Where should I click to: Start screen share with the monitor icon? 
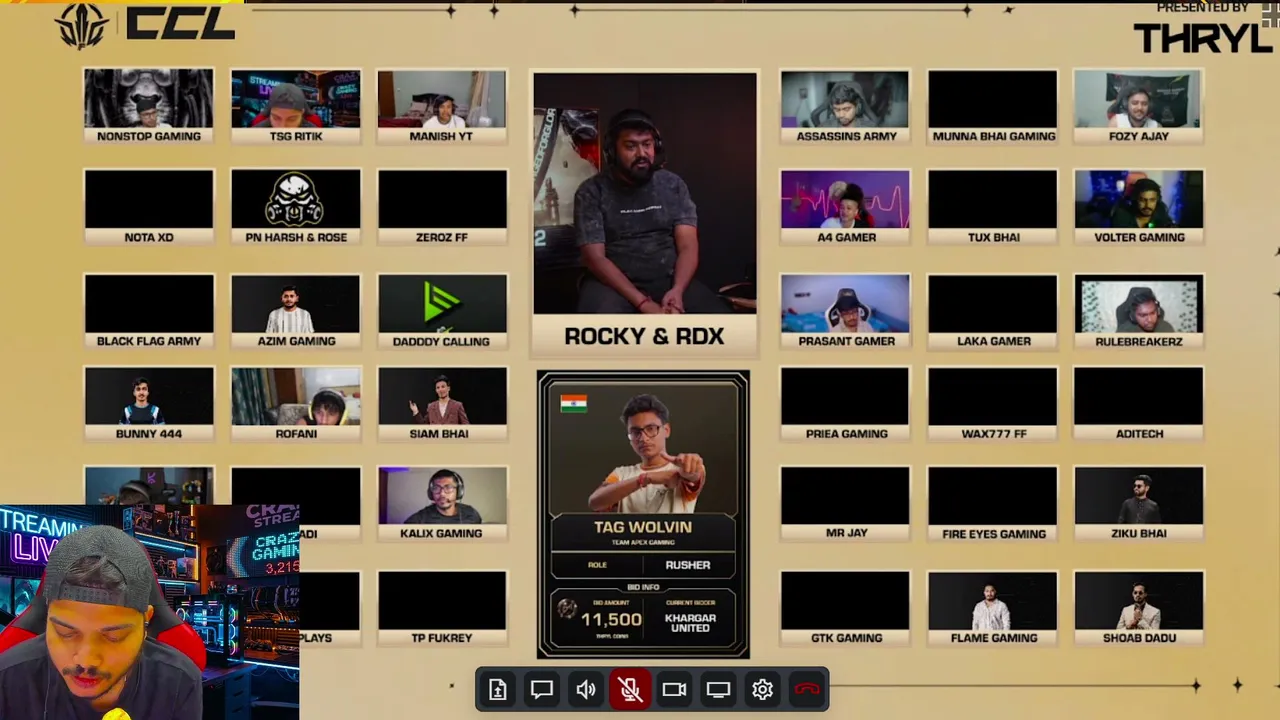pos(718,689)
